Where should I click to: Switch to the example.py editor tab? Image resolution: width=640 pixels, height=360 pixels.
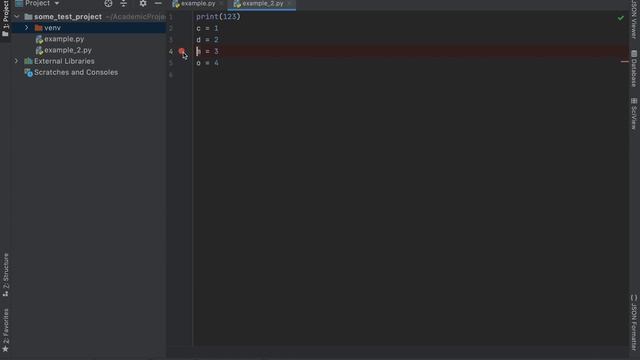pos(198,4)
